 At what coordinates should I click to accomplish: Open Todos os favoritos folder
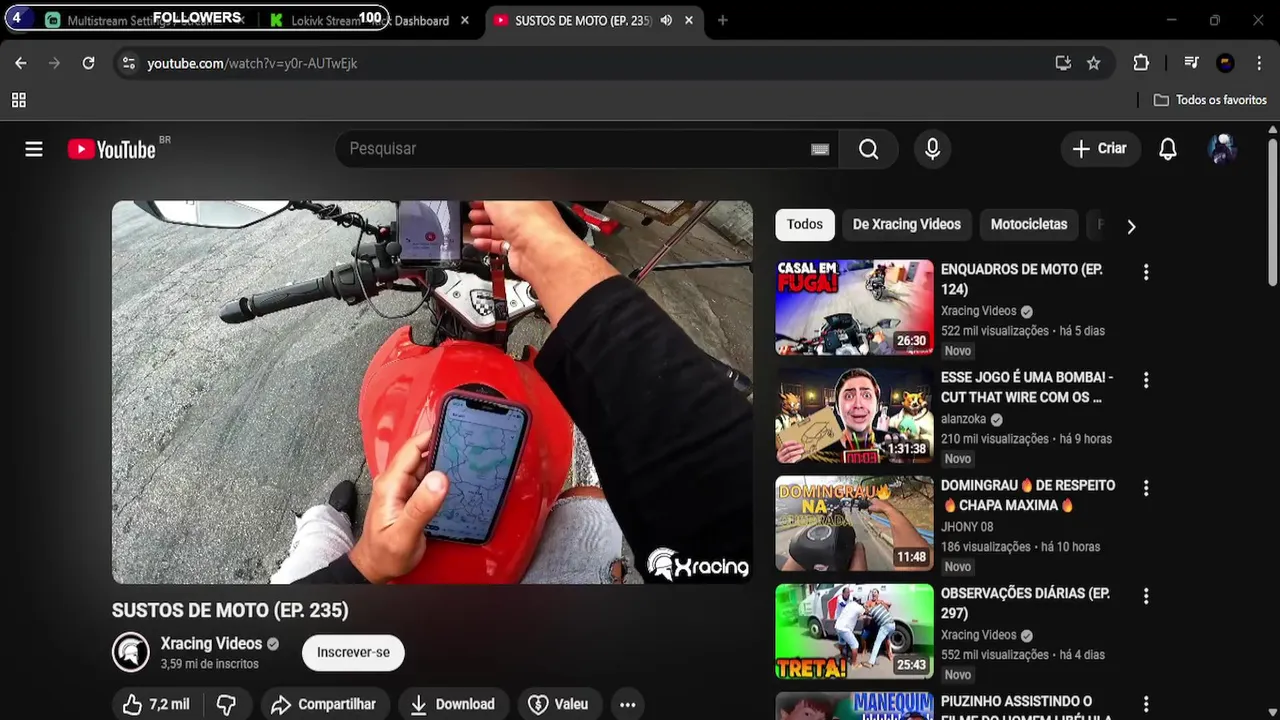coord(1210,100)
